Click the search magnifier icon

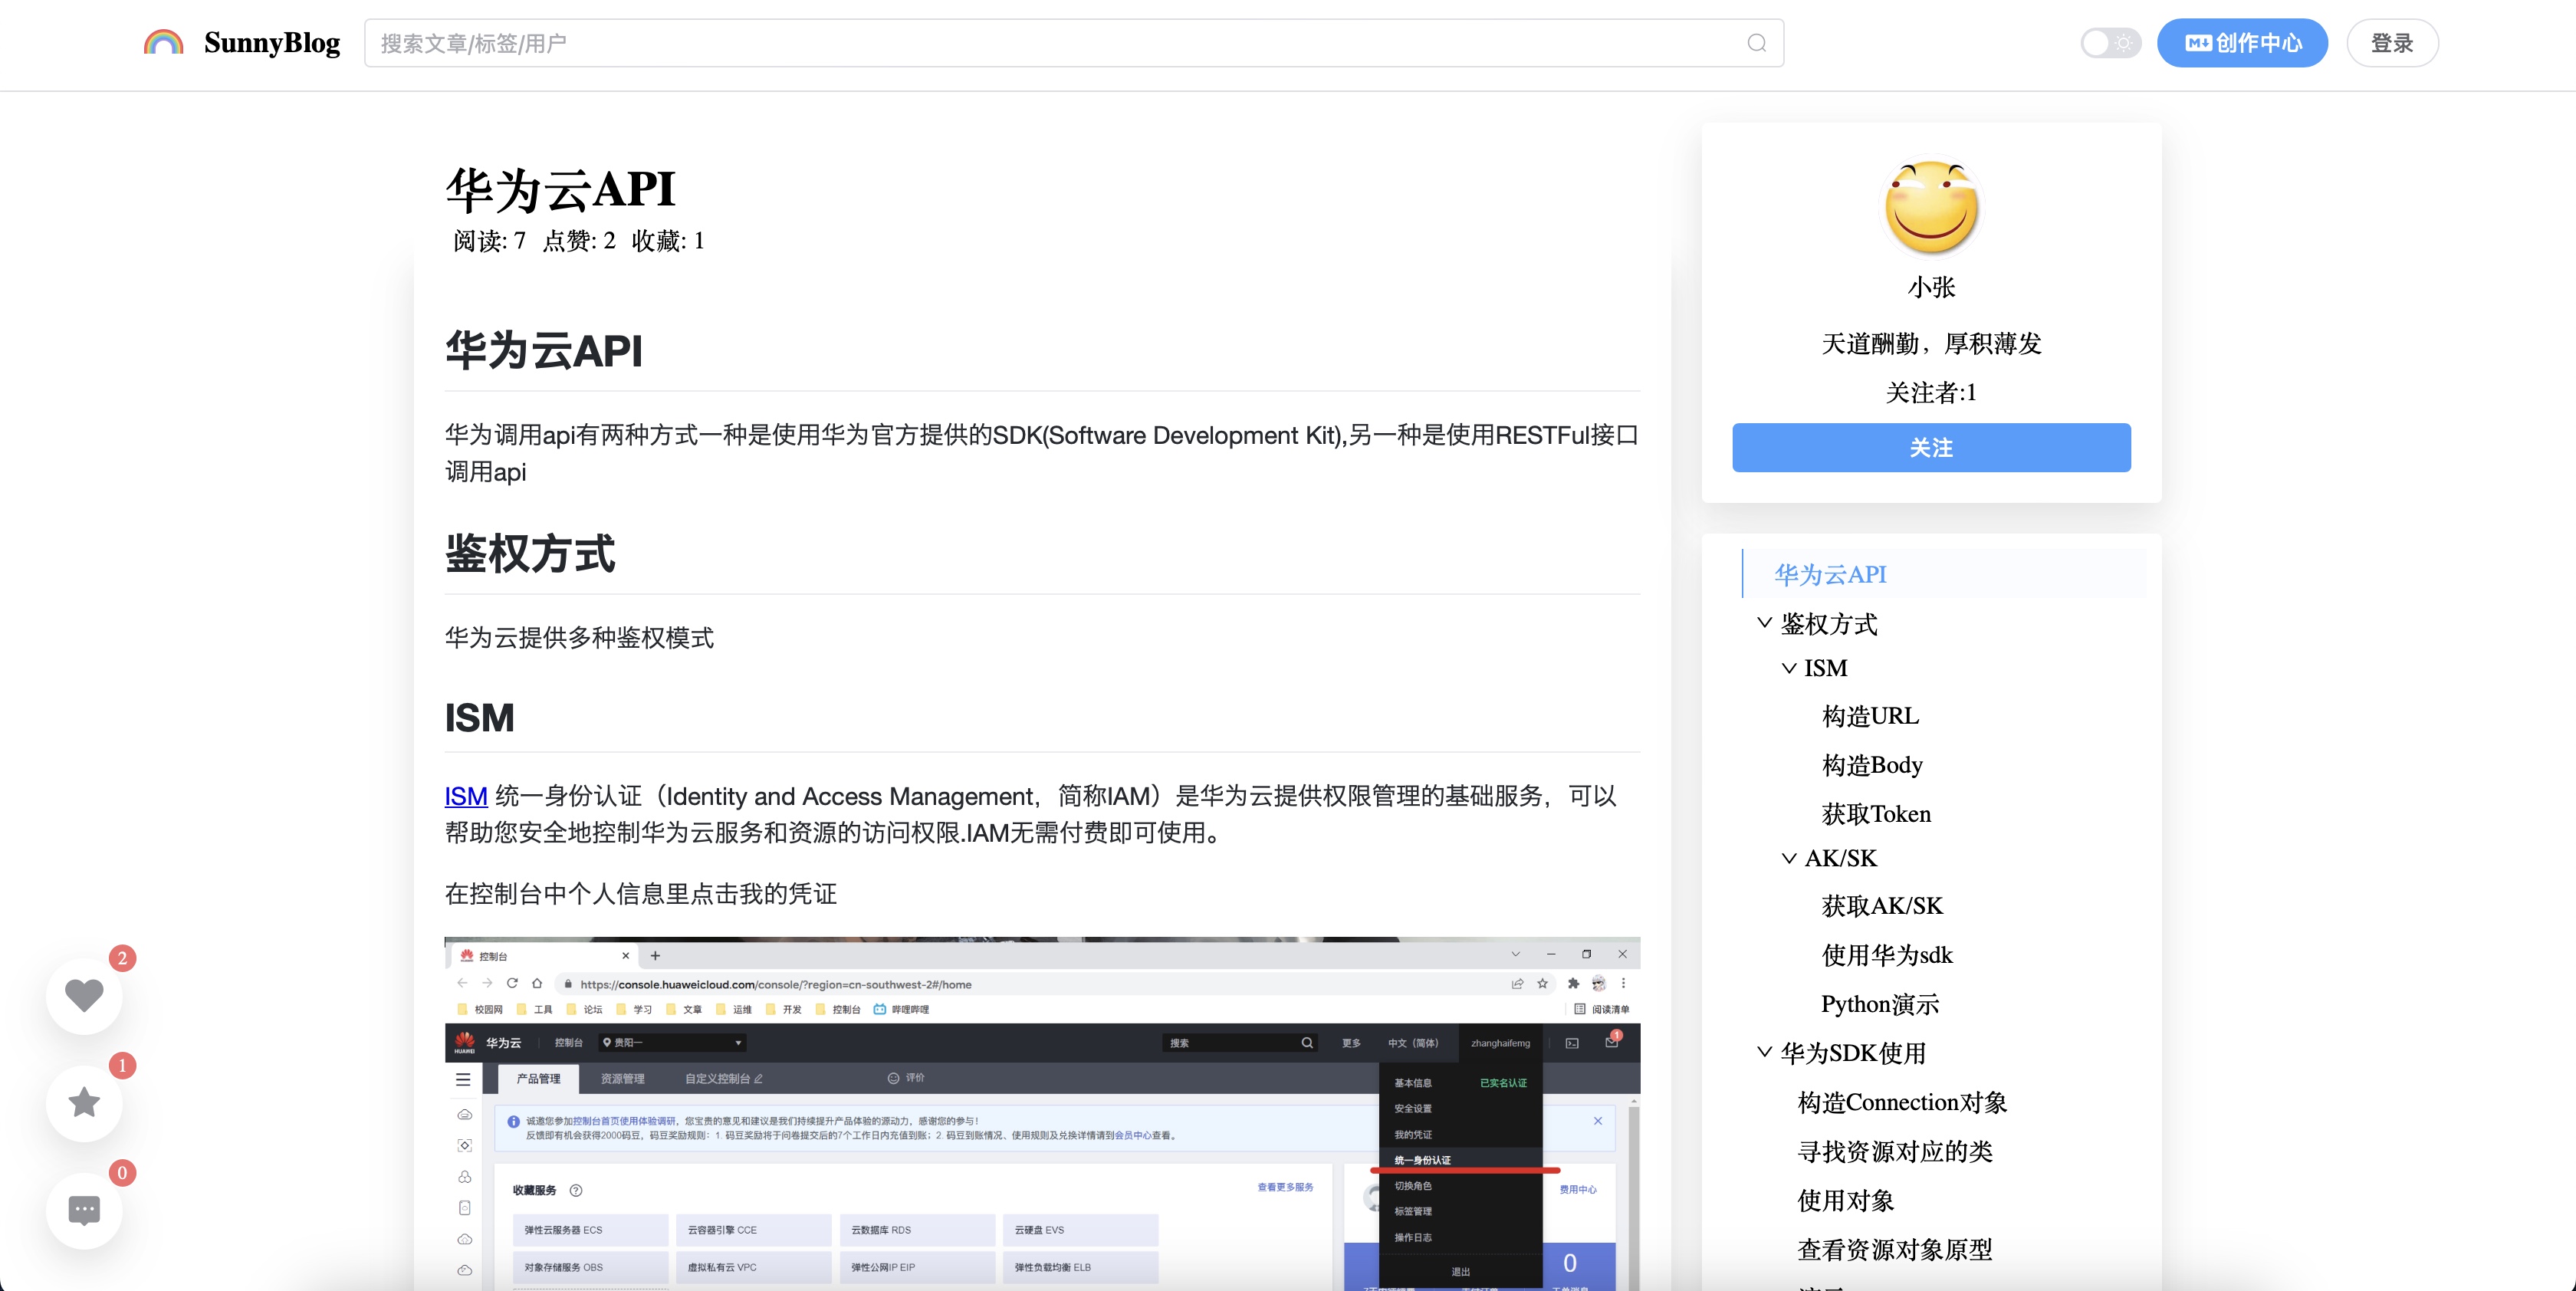(1756, 43)
